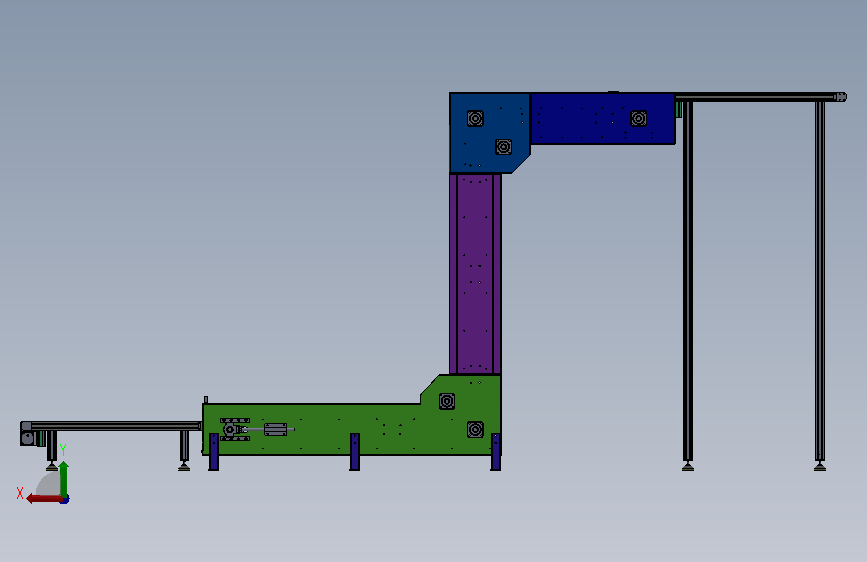Select the bearing unit on the dark blue upper housing
Screen dimensions: 867x562
(639, 118)
